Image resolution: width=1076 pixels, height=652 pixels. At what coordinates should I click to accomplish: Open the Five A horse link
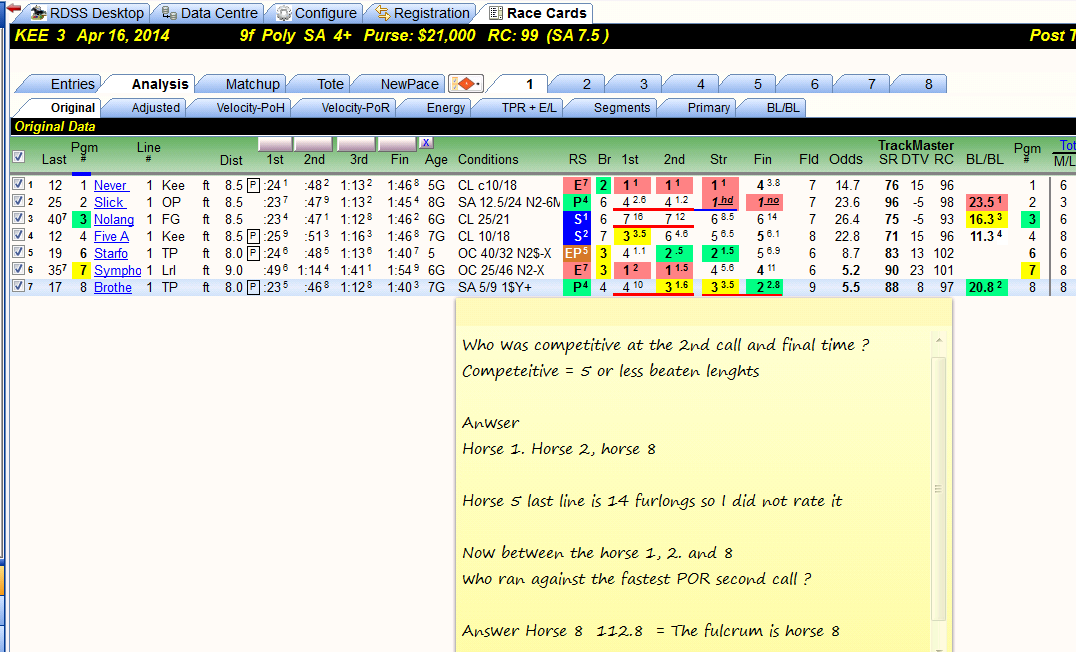(x=111, y=236)
